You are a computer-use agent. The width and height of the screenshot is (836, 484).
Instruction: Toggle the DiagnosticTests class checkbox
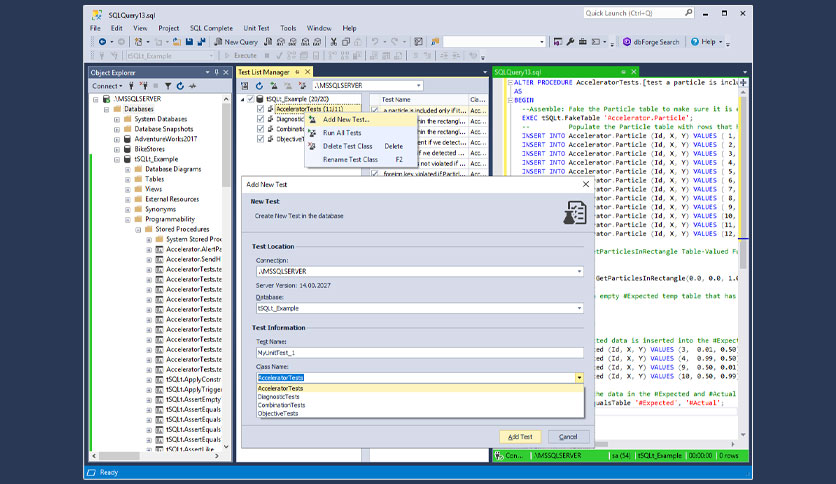click(260, 119)
